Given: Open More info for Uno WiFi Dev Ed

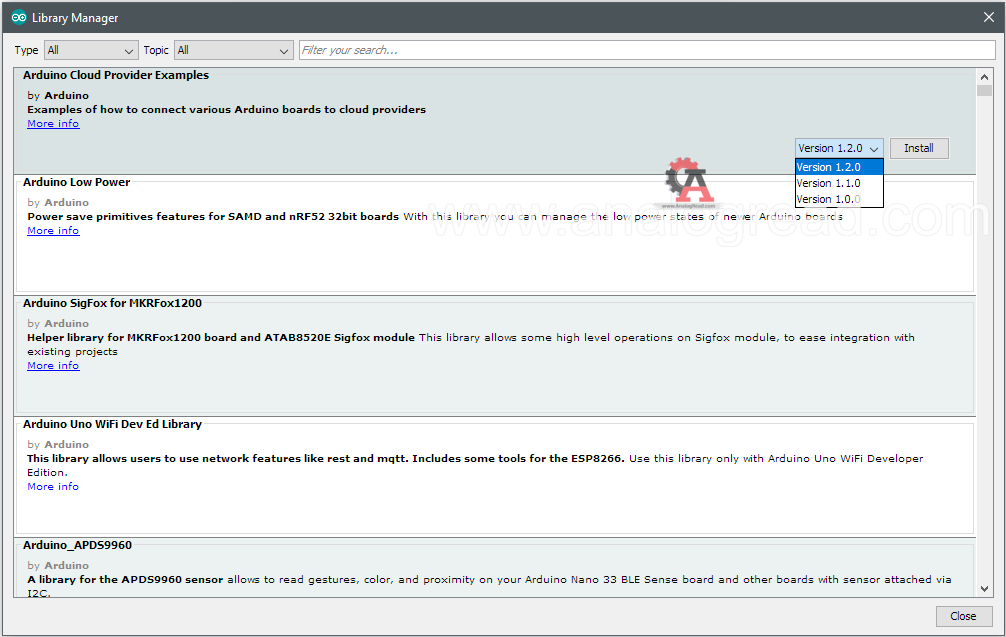Looking at the screenshot, I should 53,487.
